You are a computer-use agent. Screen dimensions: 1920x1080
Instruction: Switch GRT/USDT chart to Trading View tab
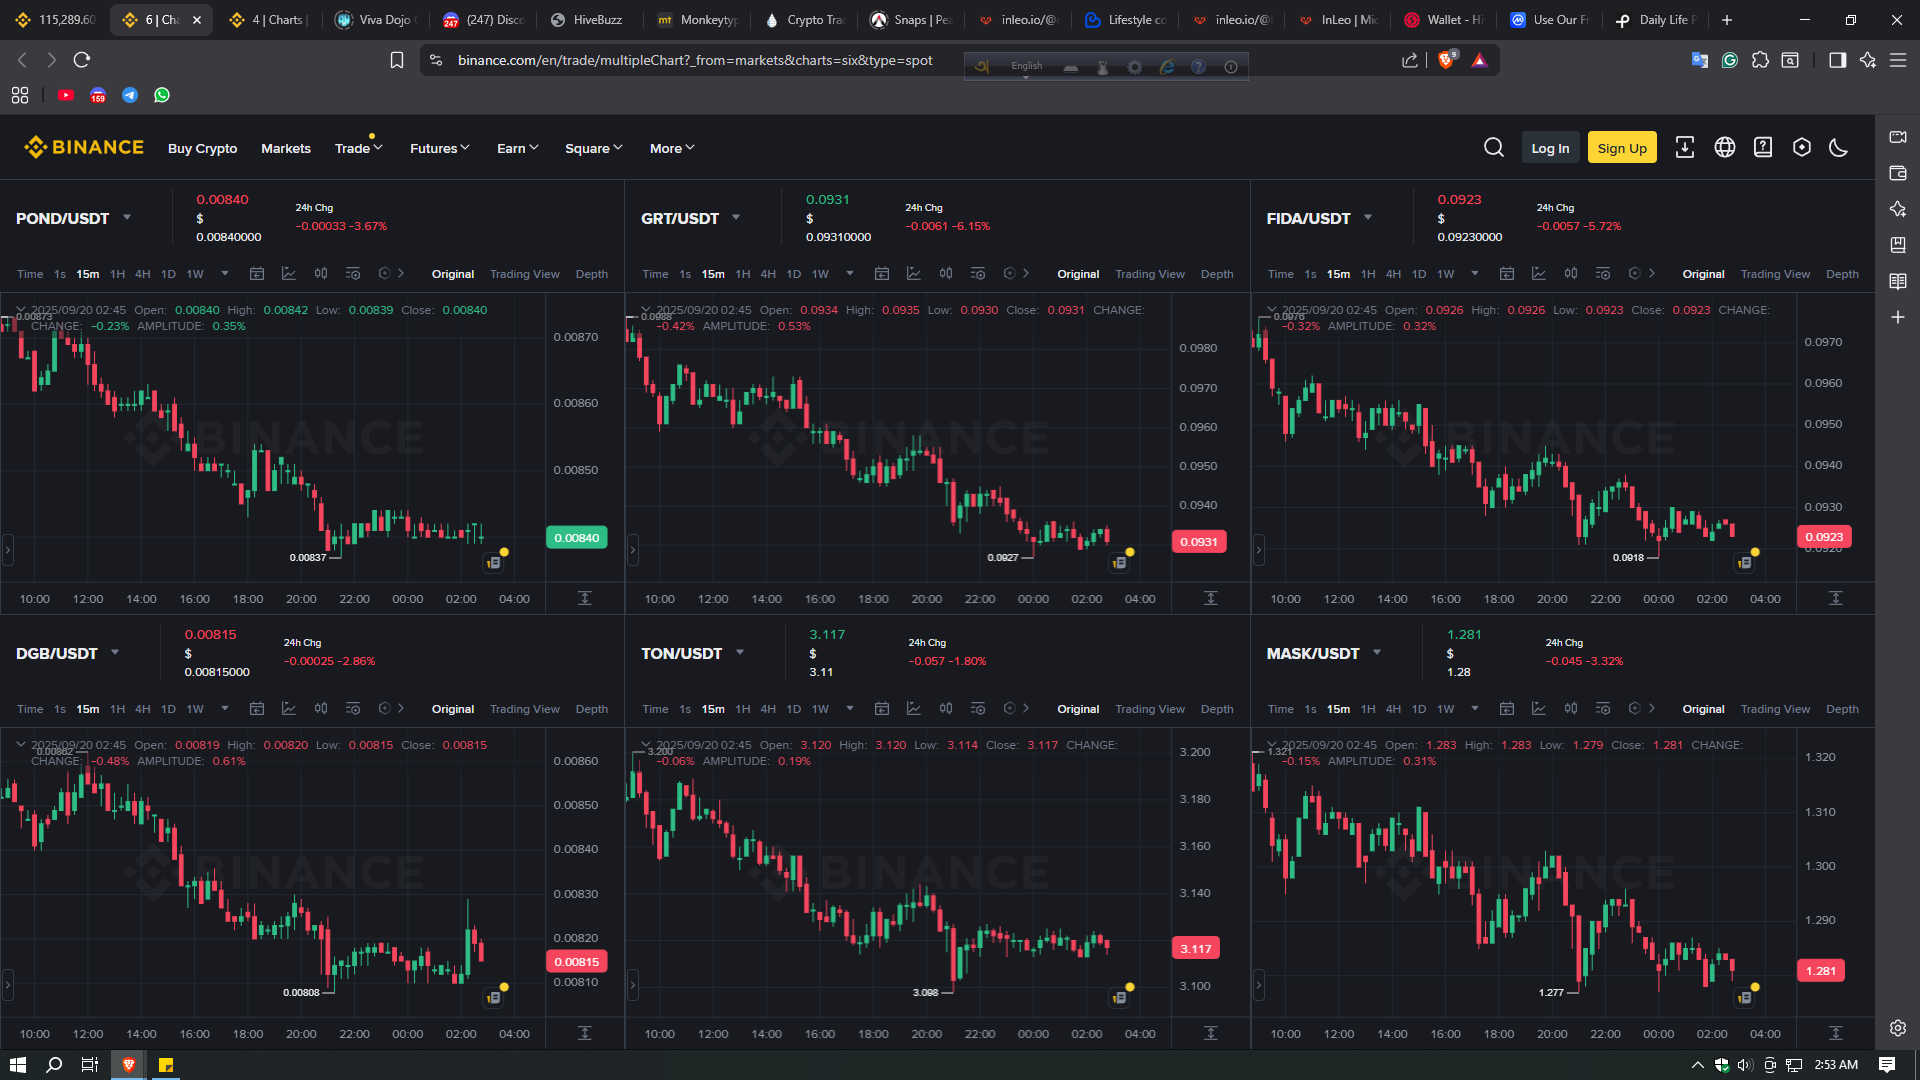coord(1149,274)
